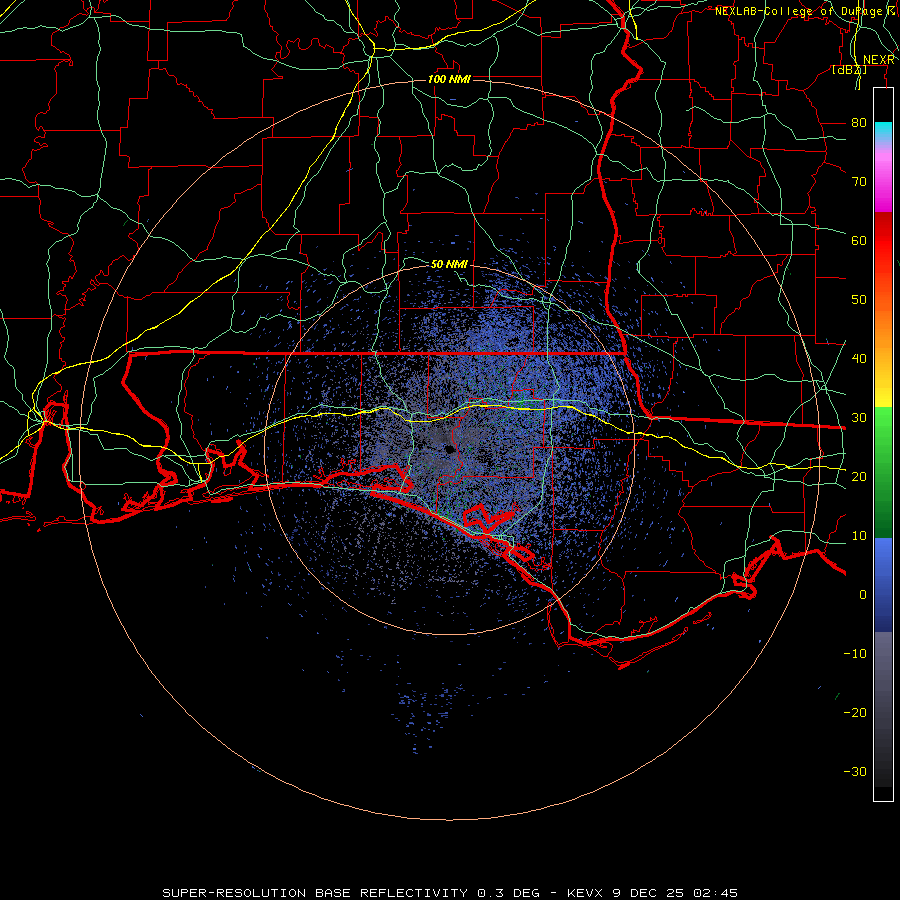Click the -10 dBZ scale label
The height and width of the screenshot is (900, 900).
pyautogui.click(x=855, y=653)
